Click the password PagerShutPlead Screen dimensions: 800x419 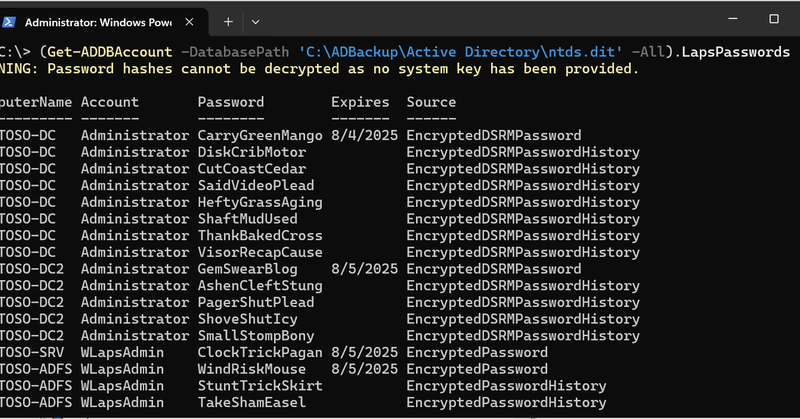click(x=256, y=303)
